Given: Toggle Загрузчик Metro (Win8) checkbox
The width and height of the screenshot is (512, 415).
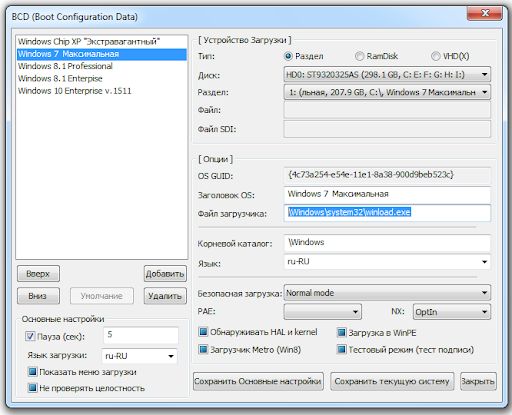Looking at the screenshot, I should coord(203,349).
